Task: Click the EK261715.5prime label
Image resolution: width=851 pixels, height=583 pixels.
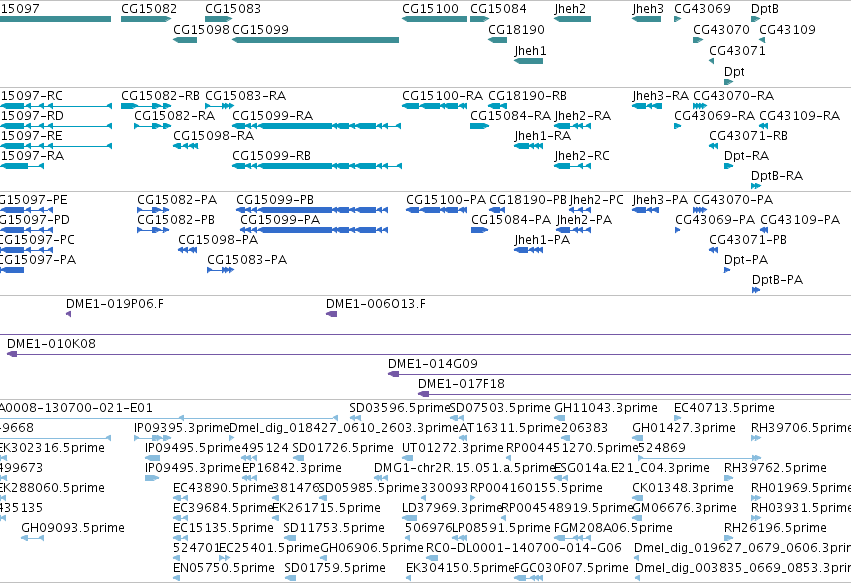Action: coord(326,508)
